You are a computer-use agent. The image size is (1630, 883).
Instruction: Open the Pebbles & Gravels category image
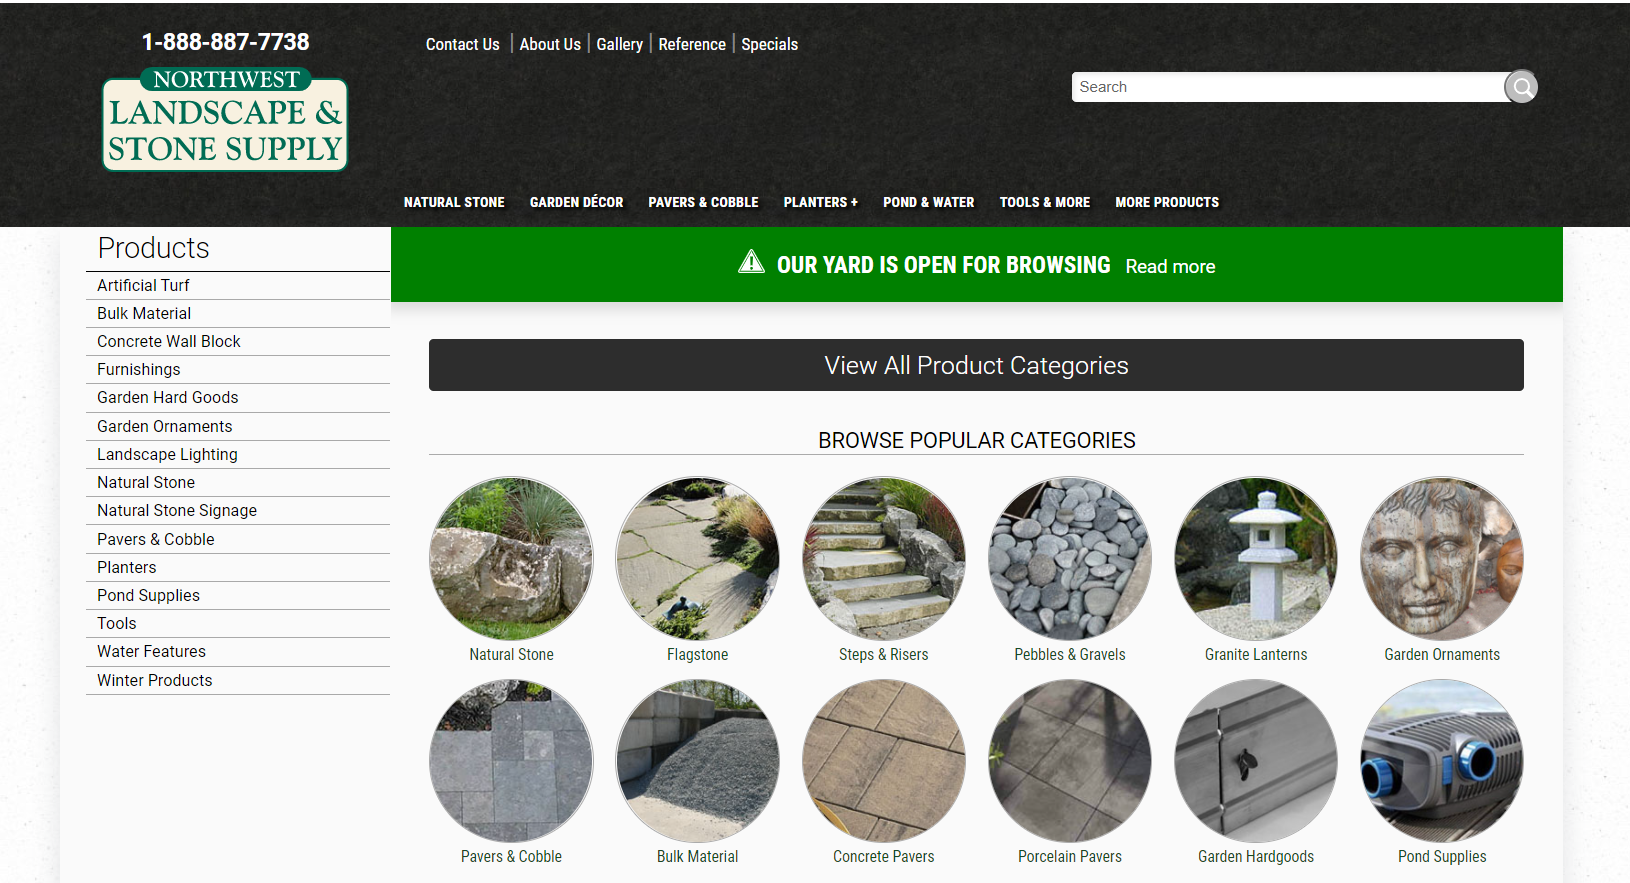click(1069, 558)
